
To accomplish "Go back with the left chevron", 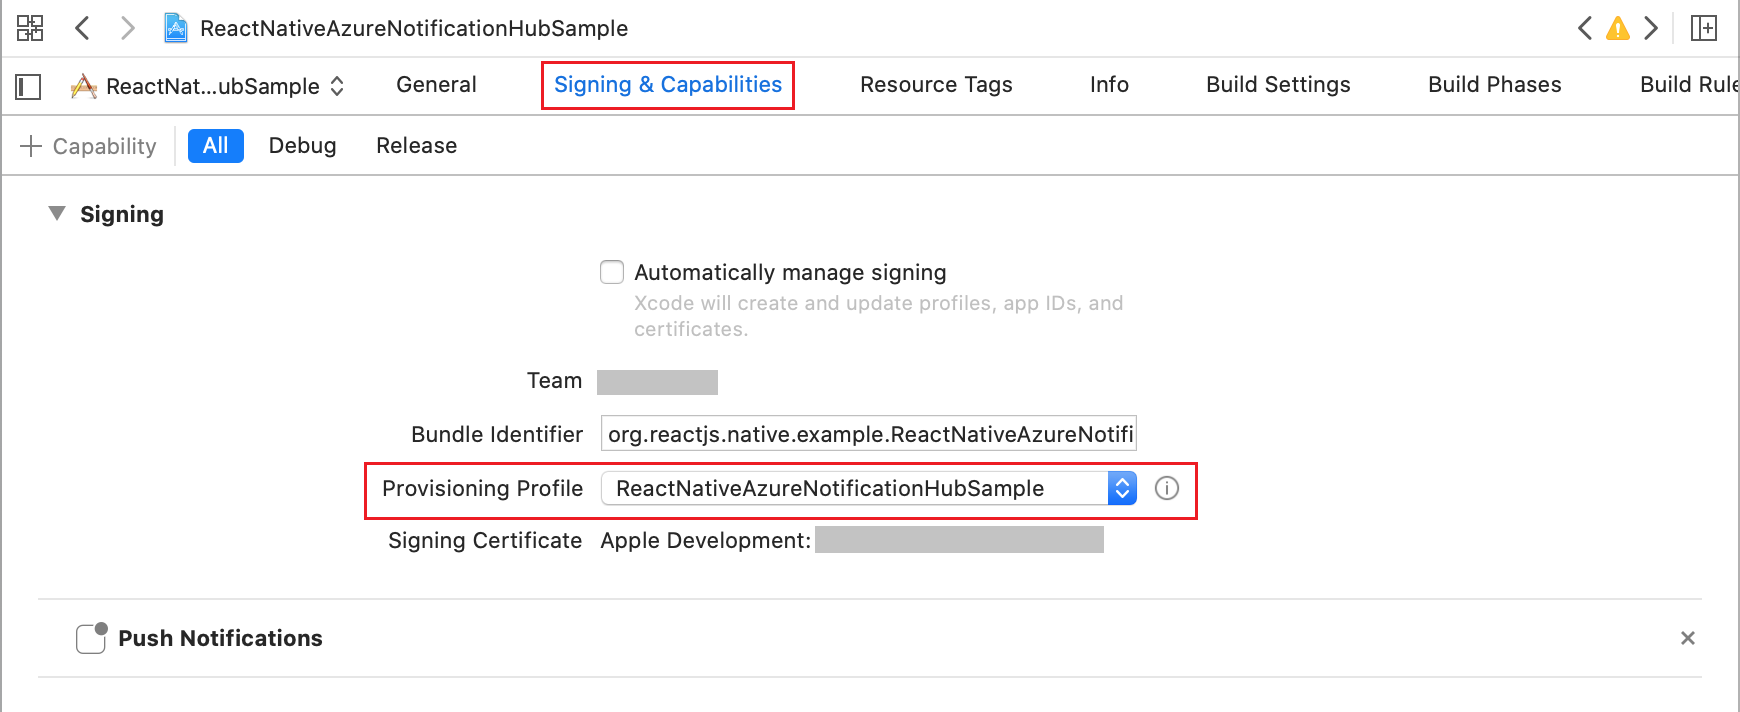I will (83, 28).
